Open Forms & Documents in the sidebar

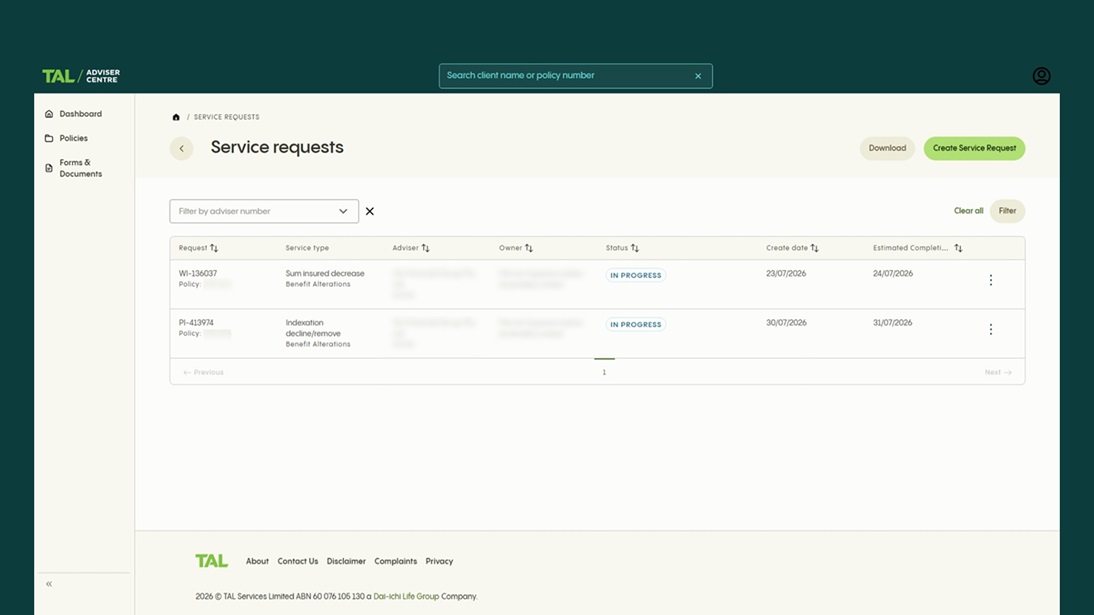point(80,168)
